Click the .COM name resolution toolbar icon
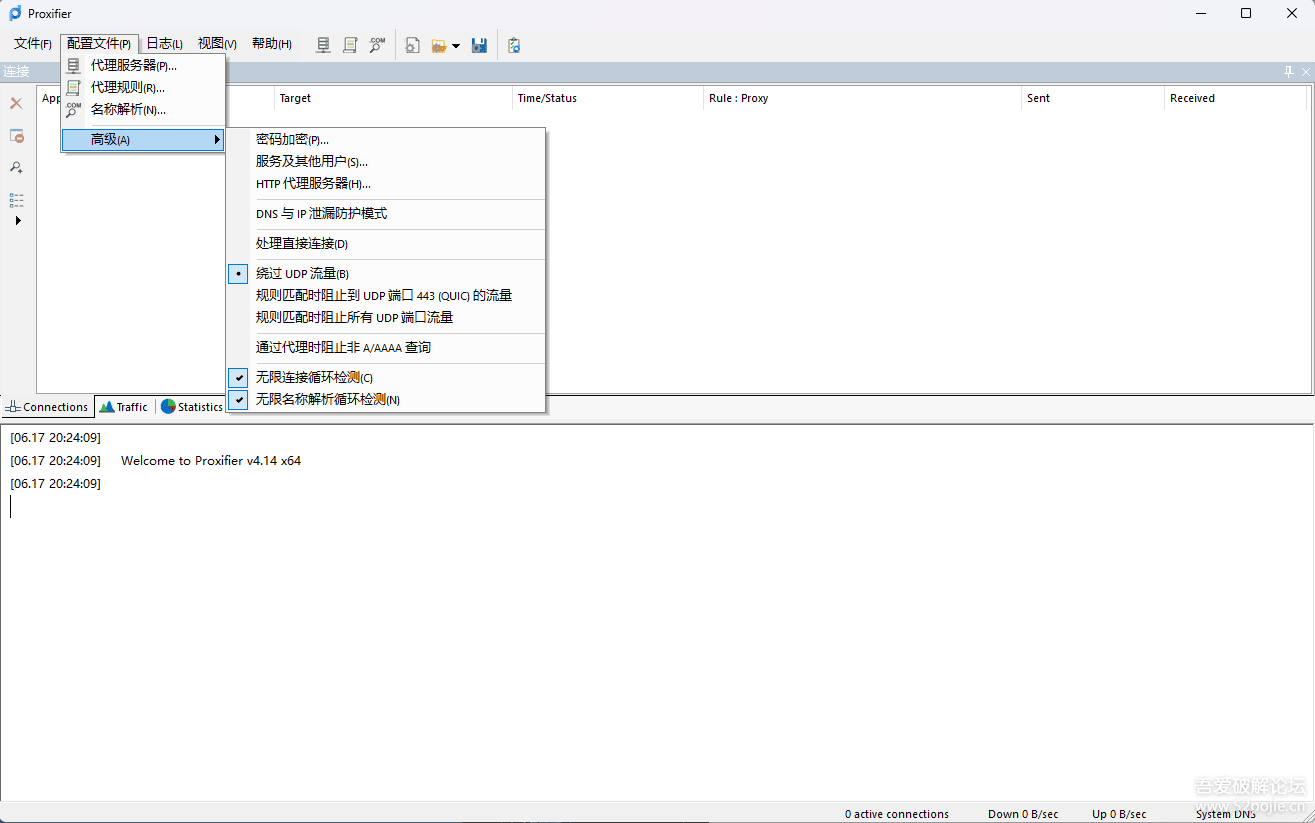 coord(377,45)
